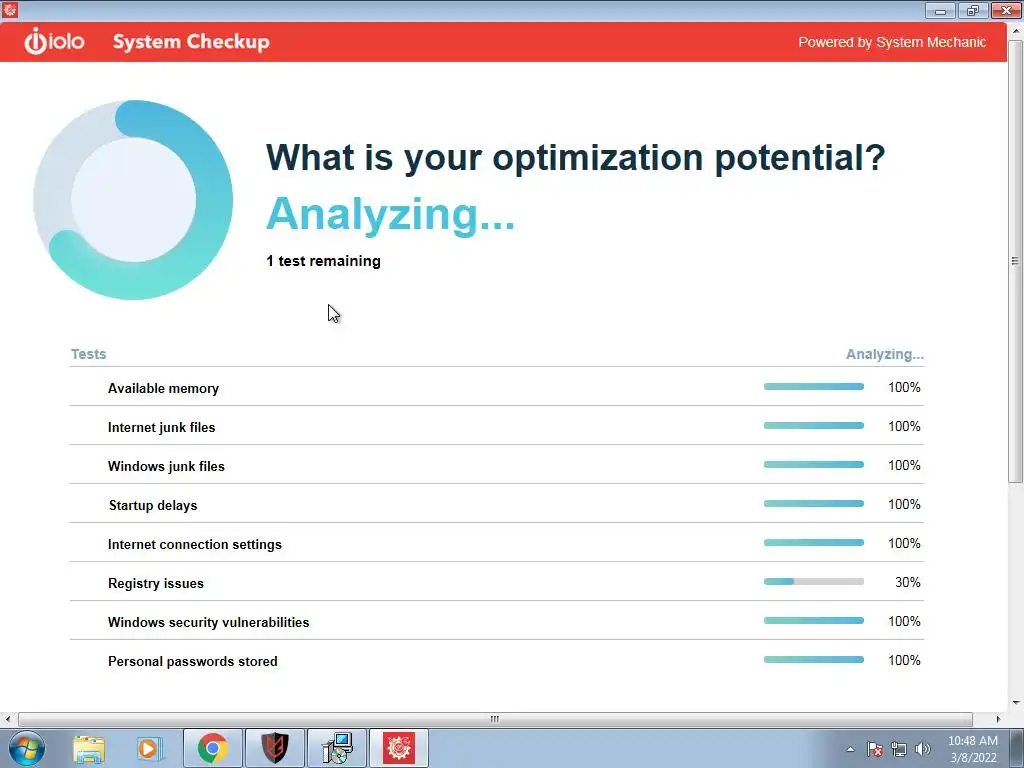Image resolution: width=1024 pixels, height=768 pixels.
Task: Click the Tests column header
Action: click(x=88, y=354)
